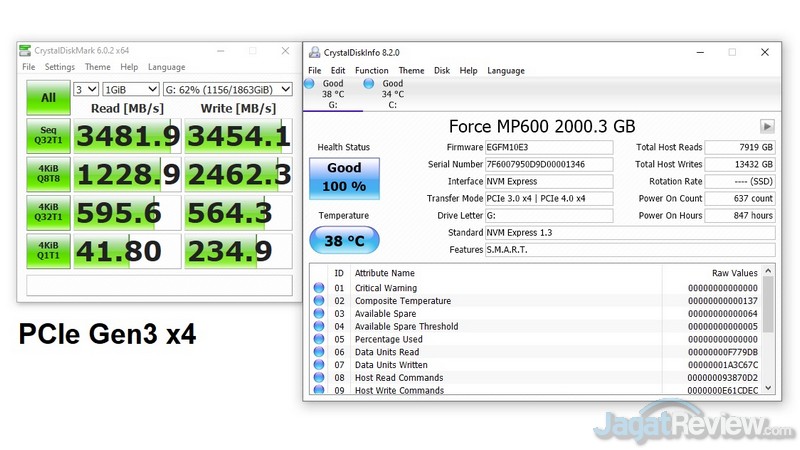Open test size dropdown showing 1GiB
800x450 pixels.
point(131,89)
